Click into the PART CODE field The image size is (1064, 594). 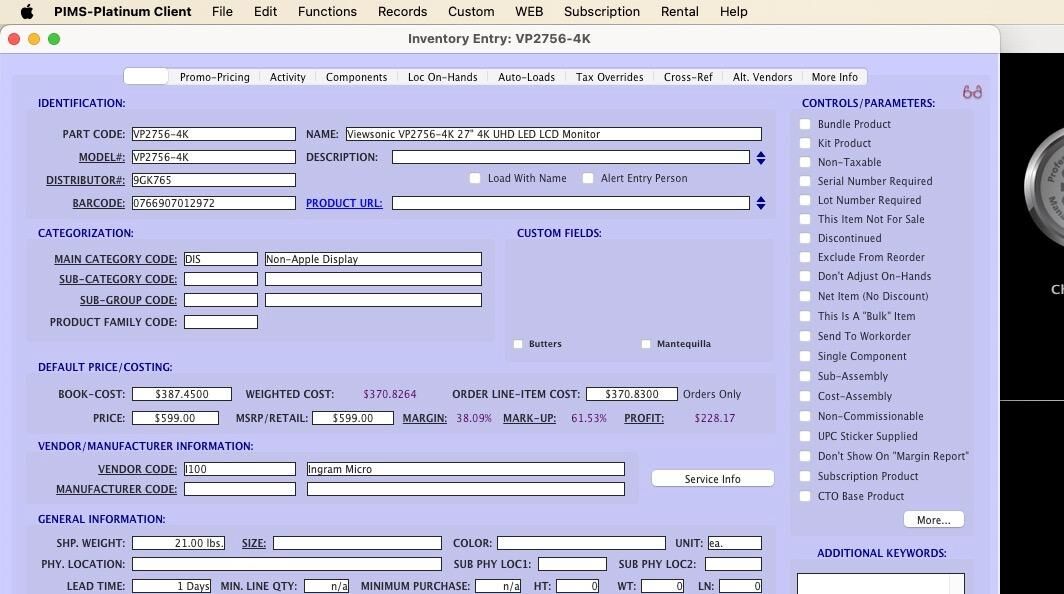tap(214, 134)
